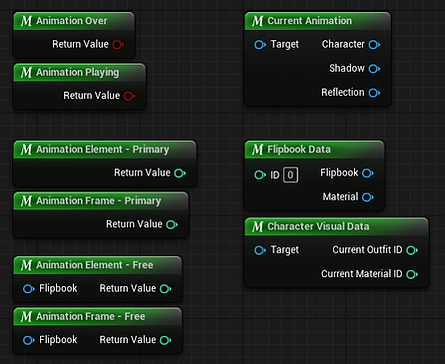Click the Current Outfit ID output pin
This screenshot has width=445, height=364.
point(412,250)
